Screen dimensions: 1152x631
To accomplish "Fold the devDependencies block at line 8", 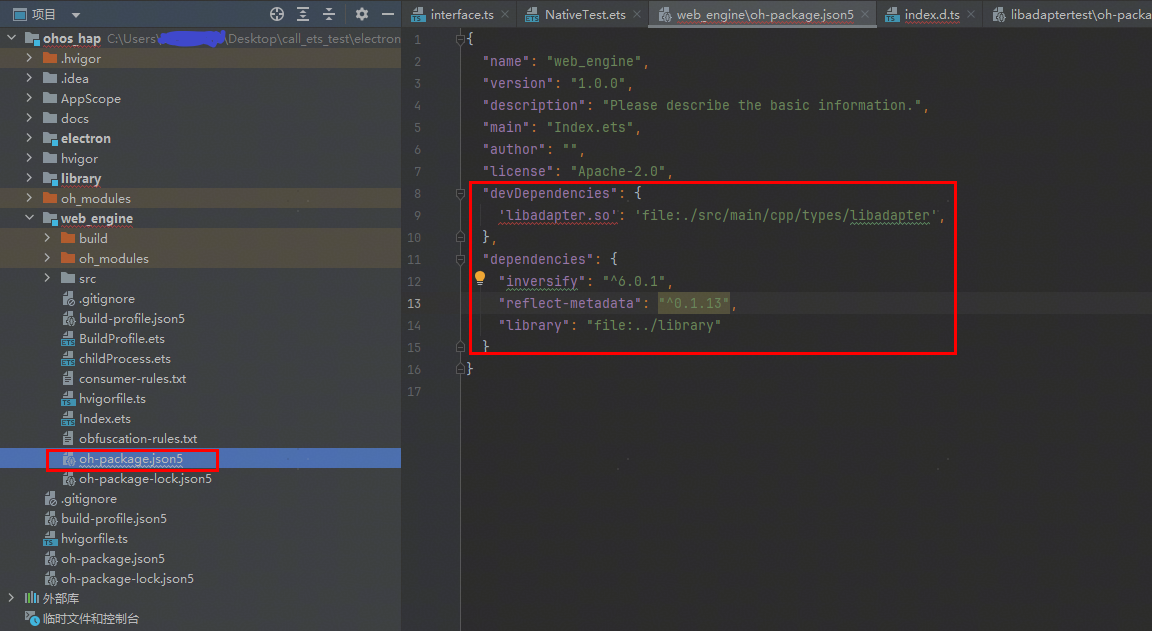I will [x=461, y=194].
